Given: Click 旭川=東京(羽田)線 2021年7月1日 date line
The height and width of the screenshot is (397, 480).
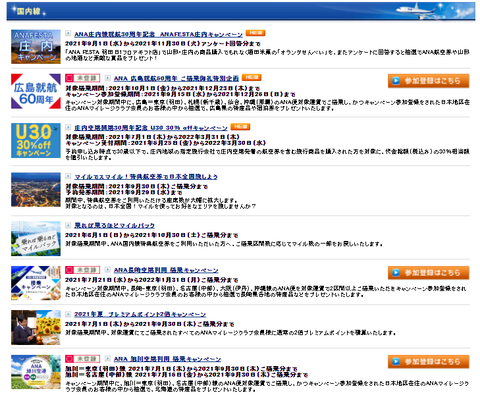Looking at the screenshot, I should (x=181, y=369).
